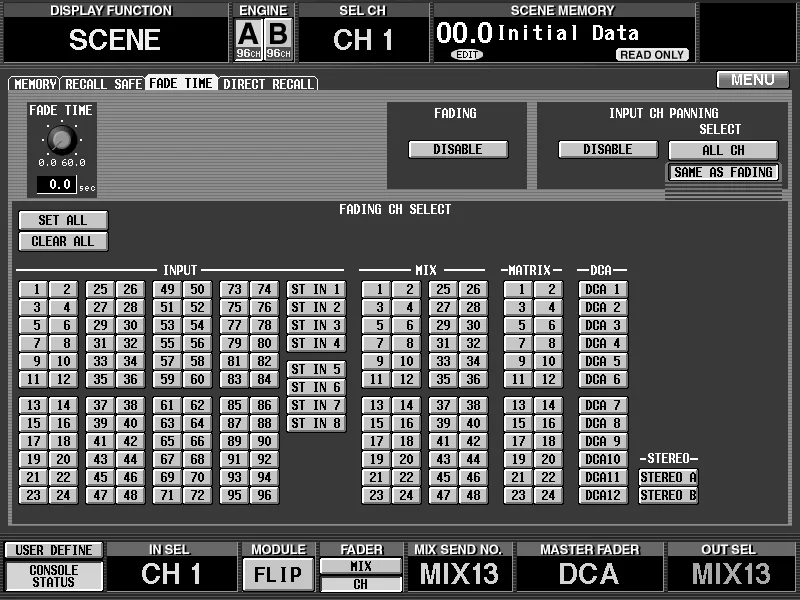Toggle DCA 6 fading
Screen dimensions: 800x600
coord(603,380)
